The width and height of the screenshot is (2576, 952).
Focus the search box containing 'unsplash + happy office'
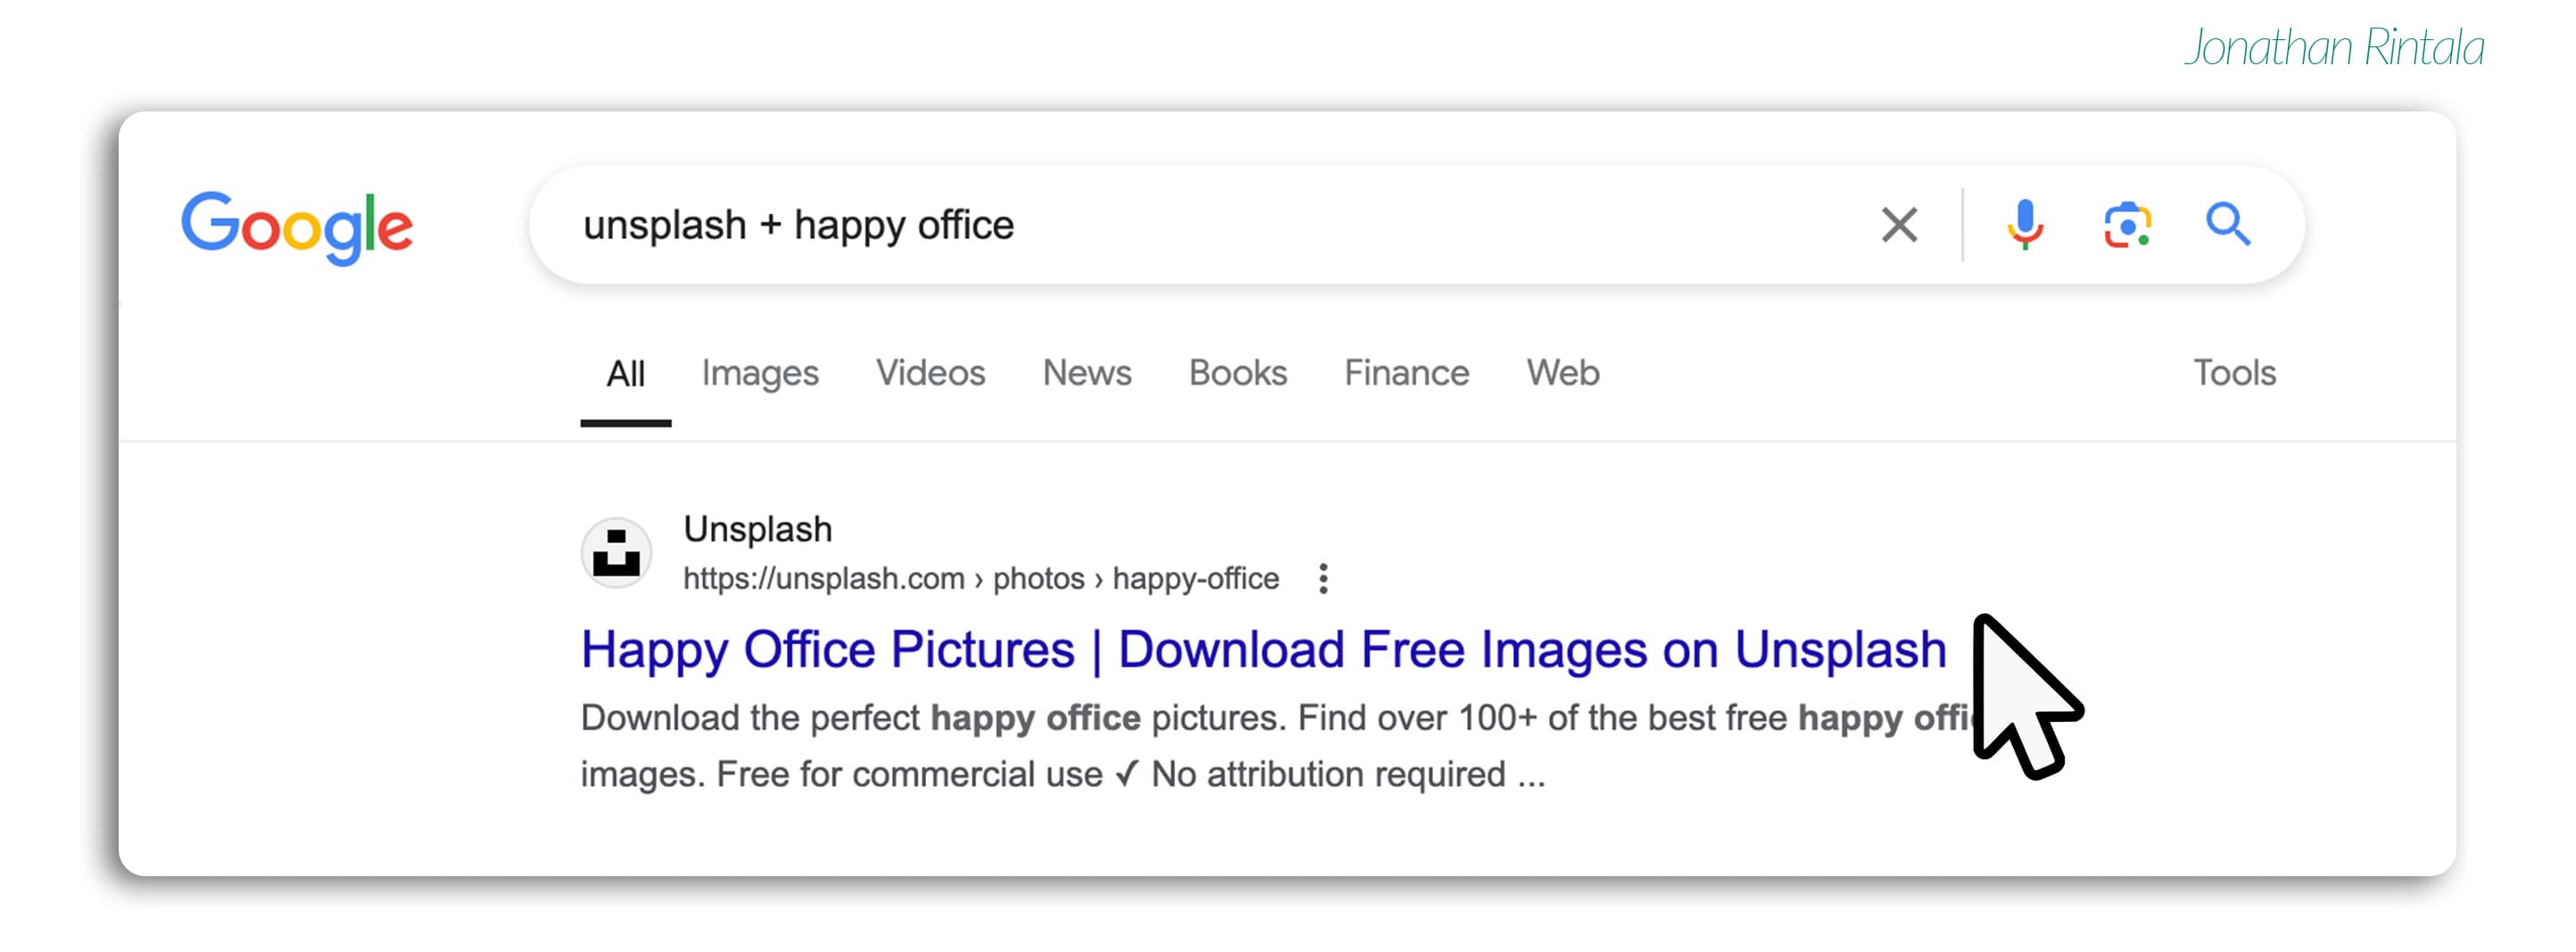click(x=1200, y=225)
